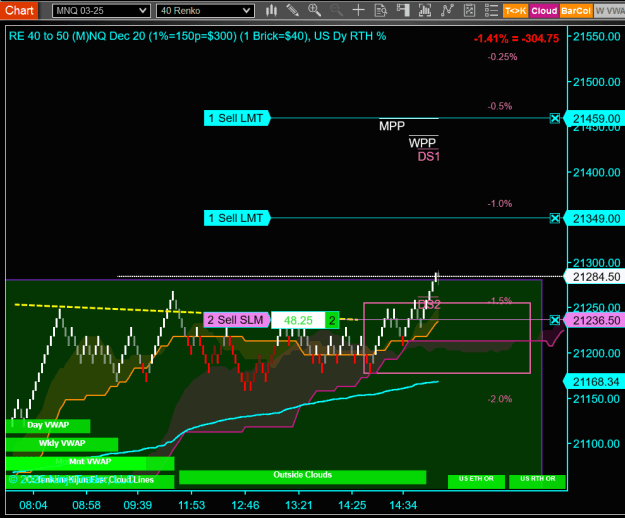Viewport: 625px width, 518px height.
Task: Open the chart Properties list icon
Action: pyautogui.click(x=491, y=10)
